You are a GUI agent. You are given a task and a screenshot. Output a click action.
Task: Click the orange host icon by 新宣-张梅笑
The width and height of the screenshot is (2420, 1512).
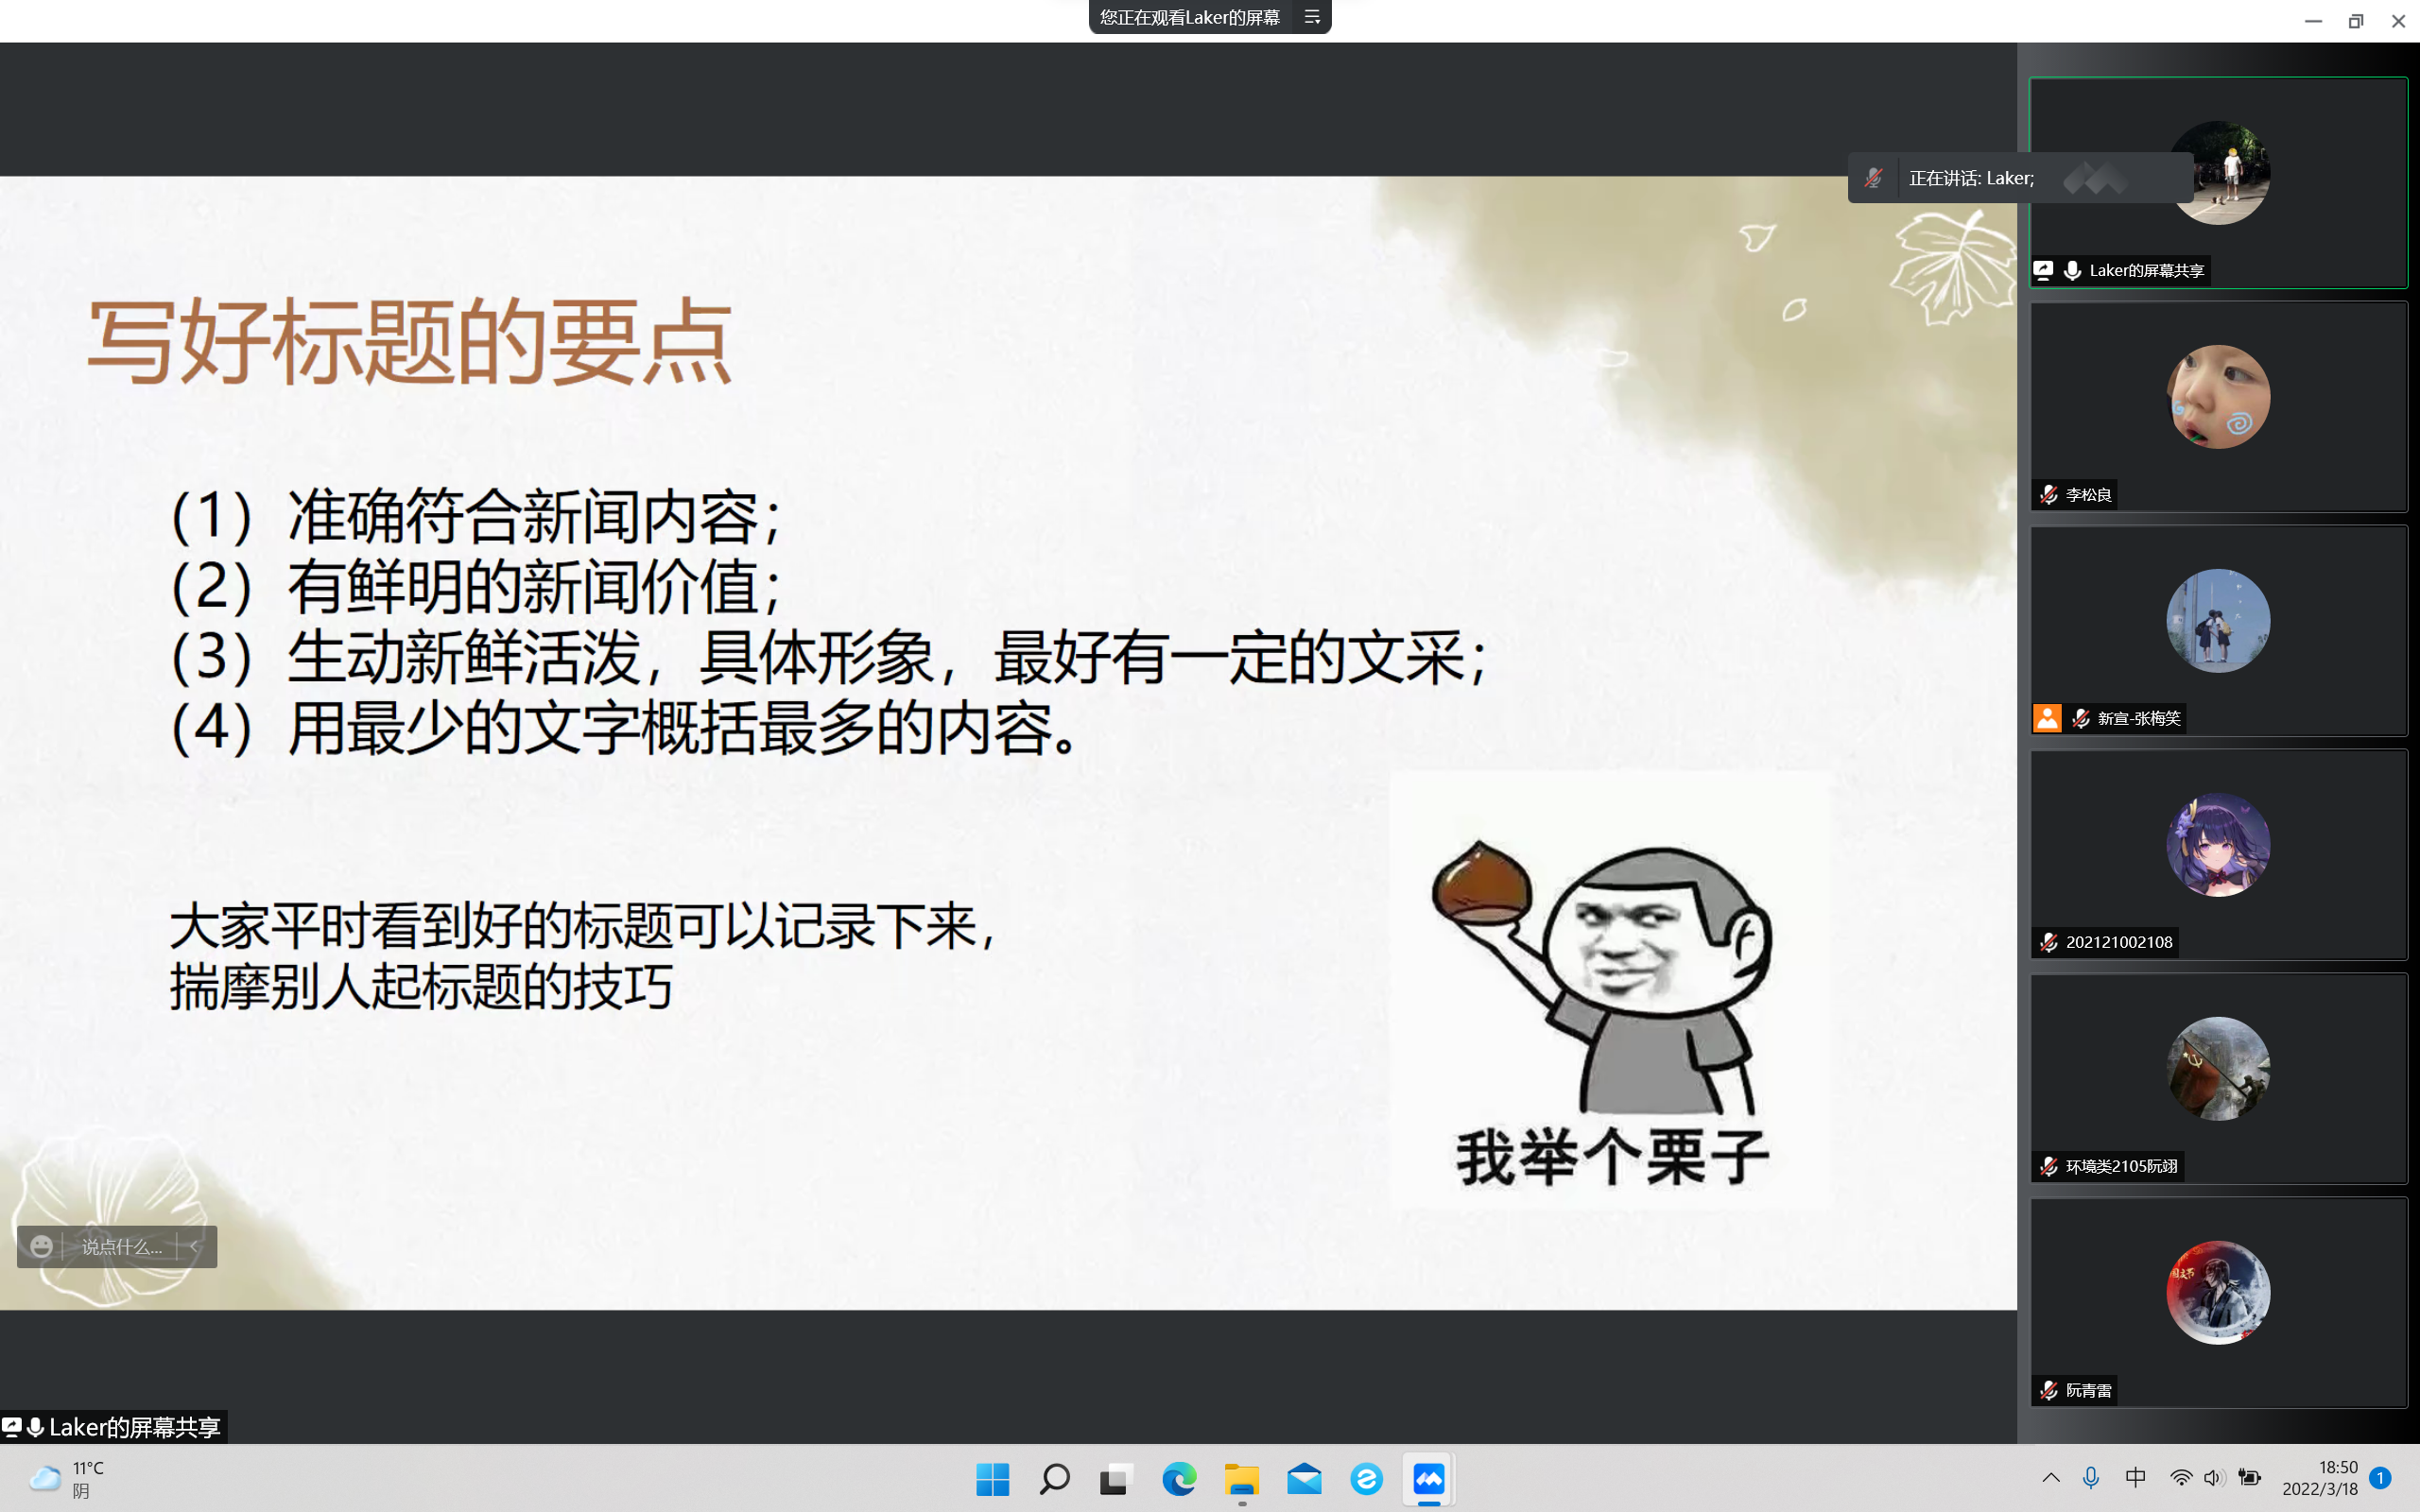[x=2047, y=718]
